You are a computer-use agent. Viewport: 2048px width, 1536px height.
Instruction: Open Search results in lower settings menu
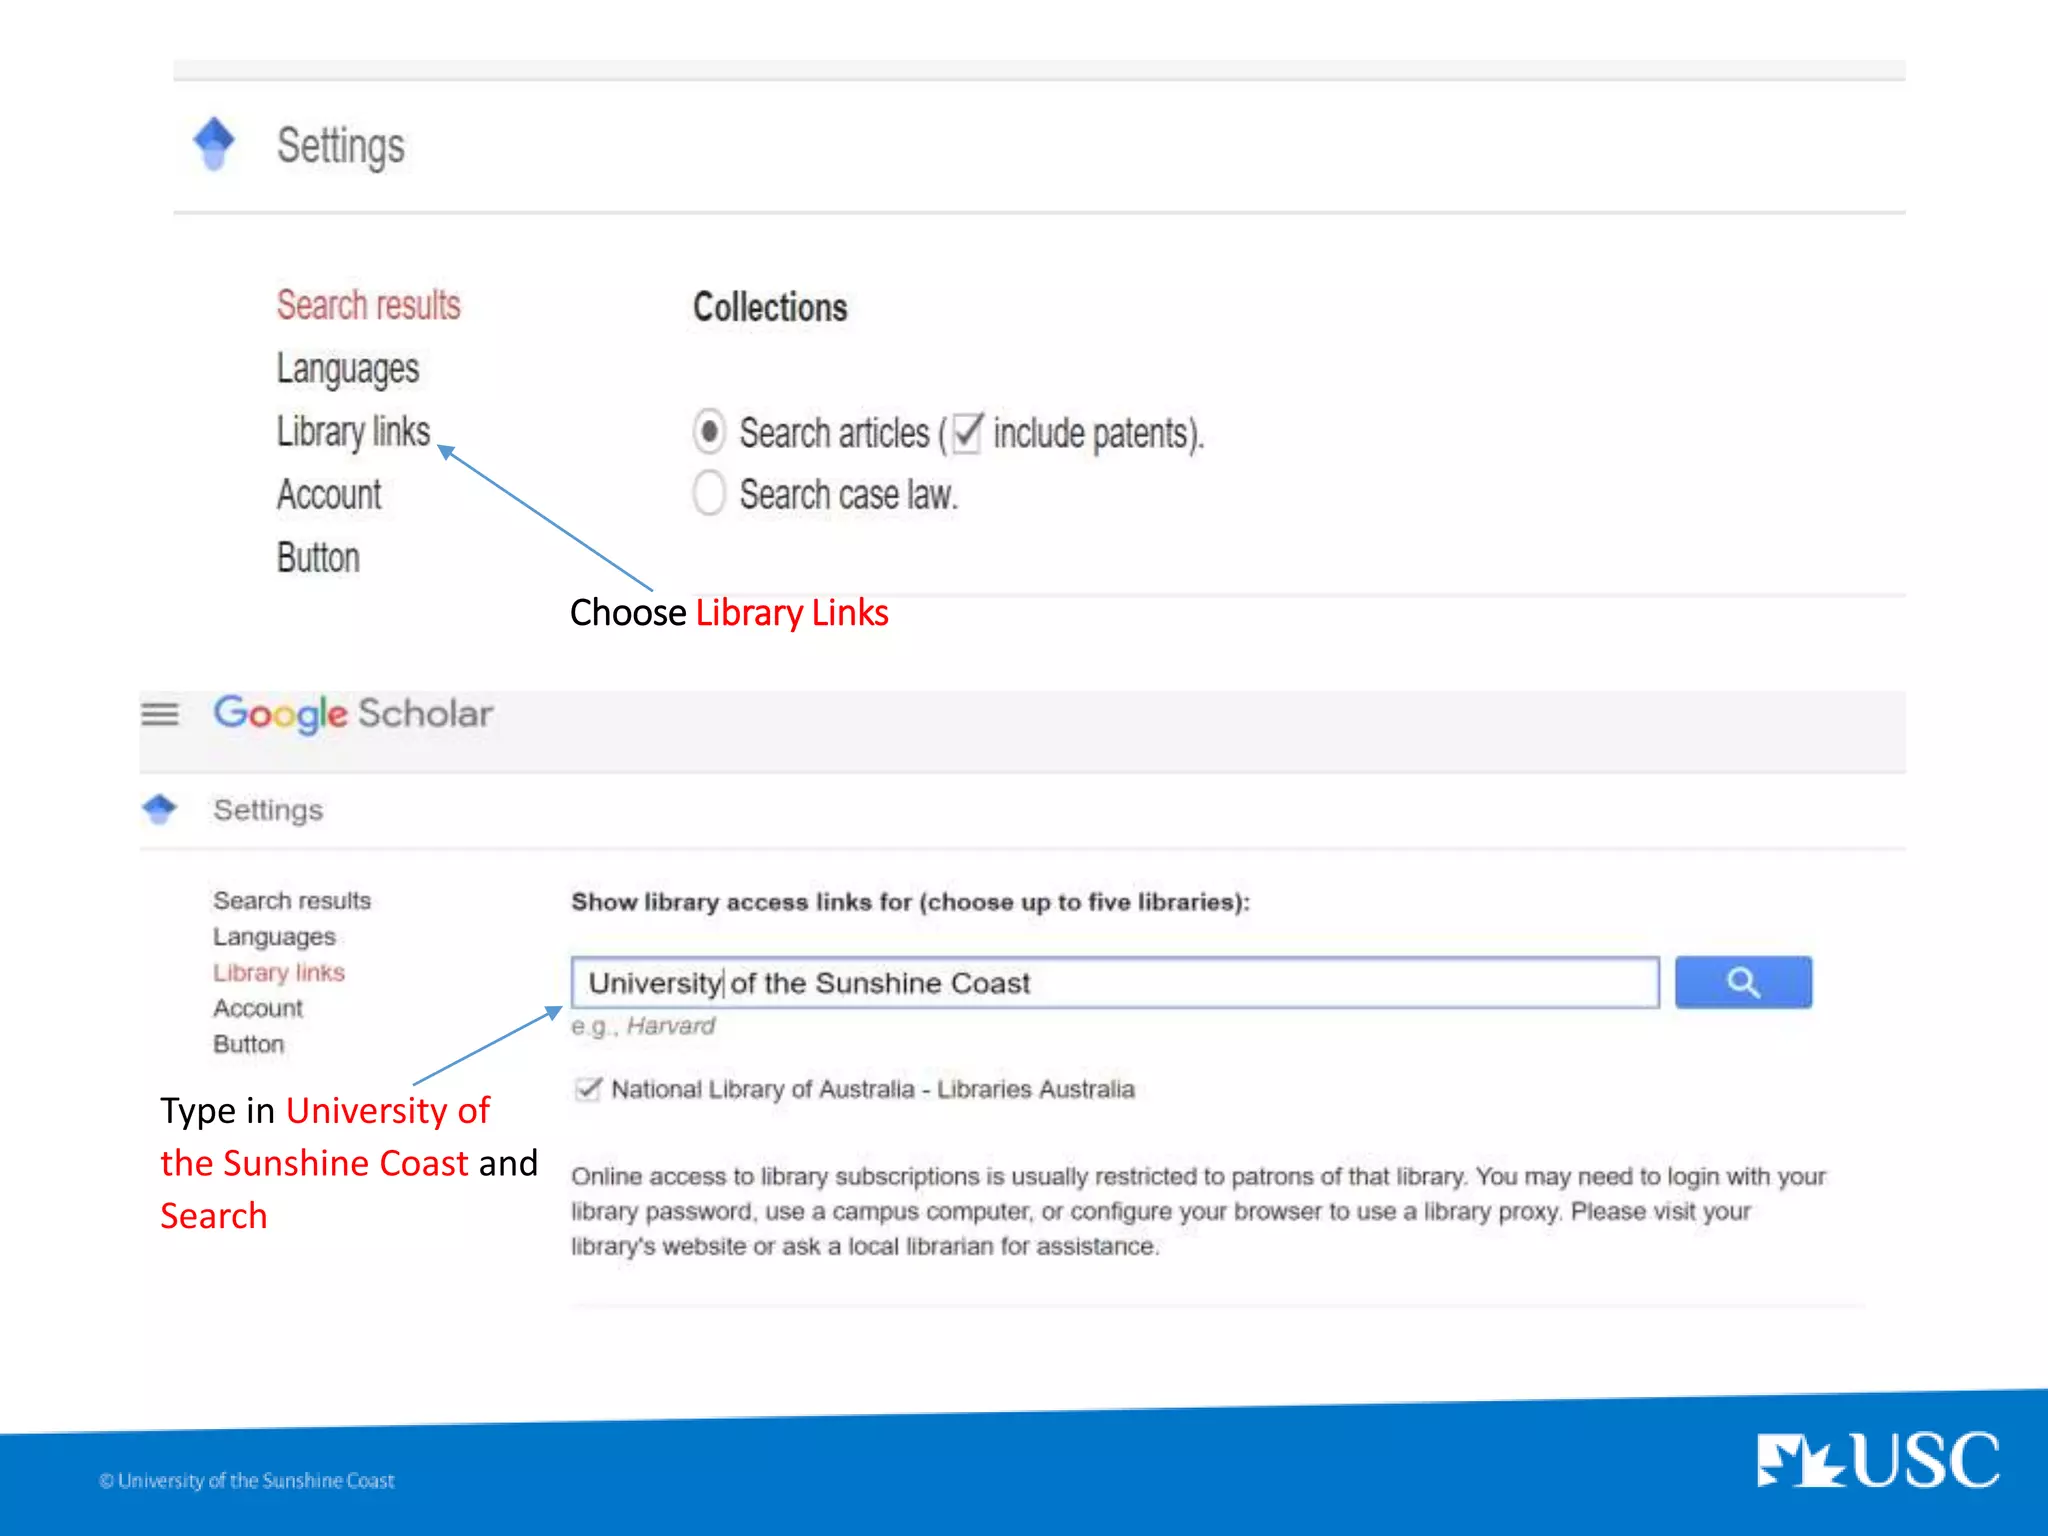tap(292, 900)
